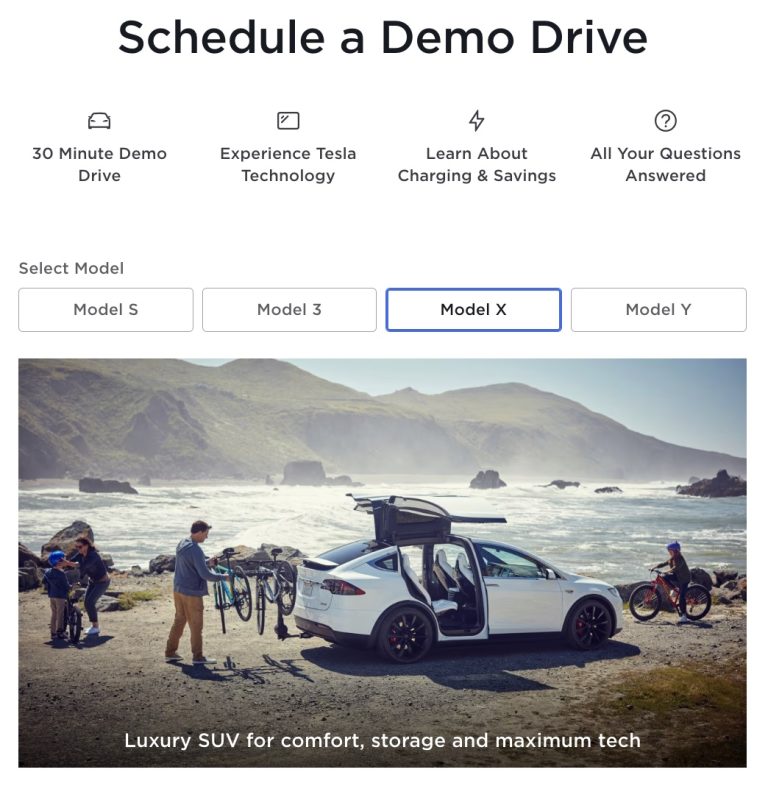Click the open falcon wing door in the photo
This screenshot has height=789, width=768.
(x=425, y=518)
